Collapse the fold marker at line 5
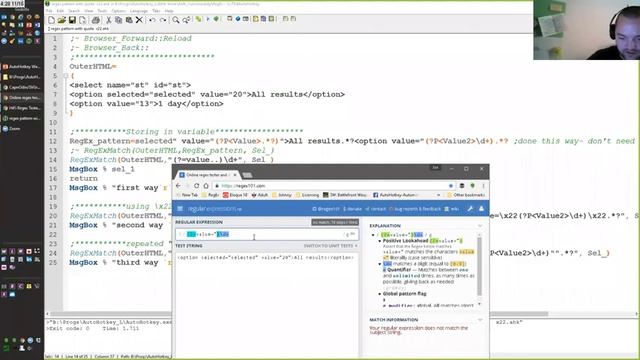Image resolution: width=640 pixels, height=360 pixels. click(x=65, y=76)
